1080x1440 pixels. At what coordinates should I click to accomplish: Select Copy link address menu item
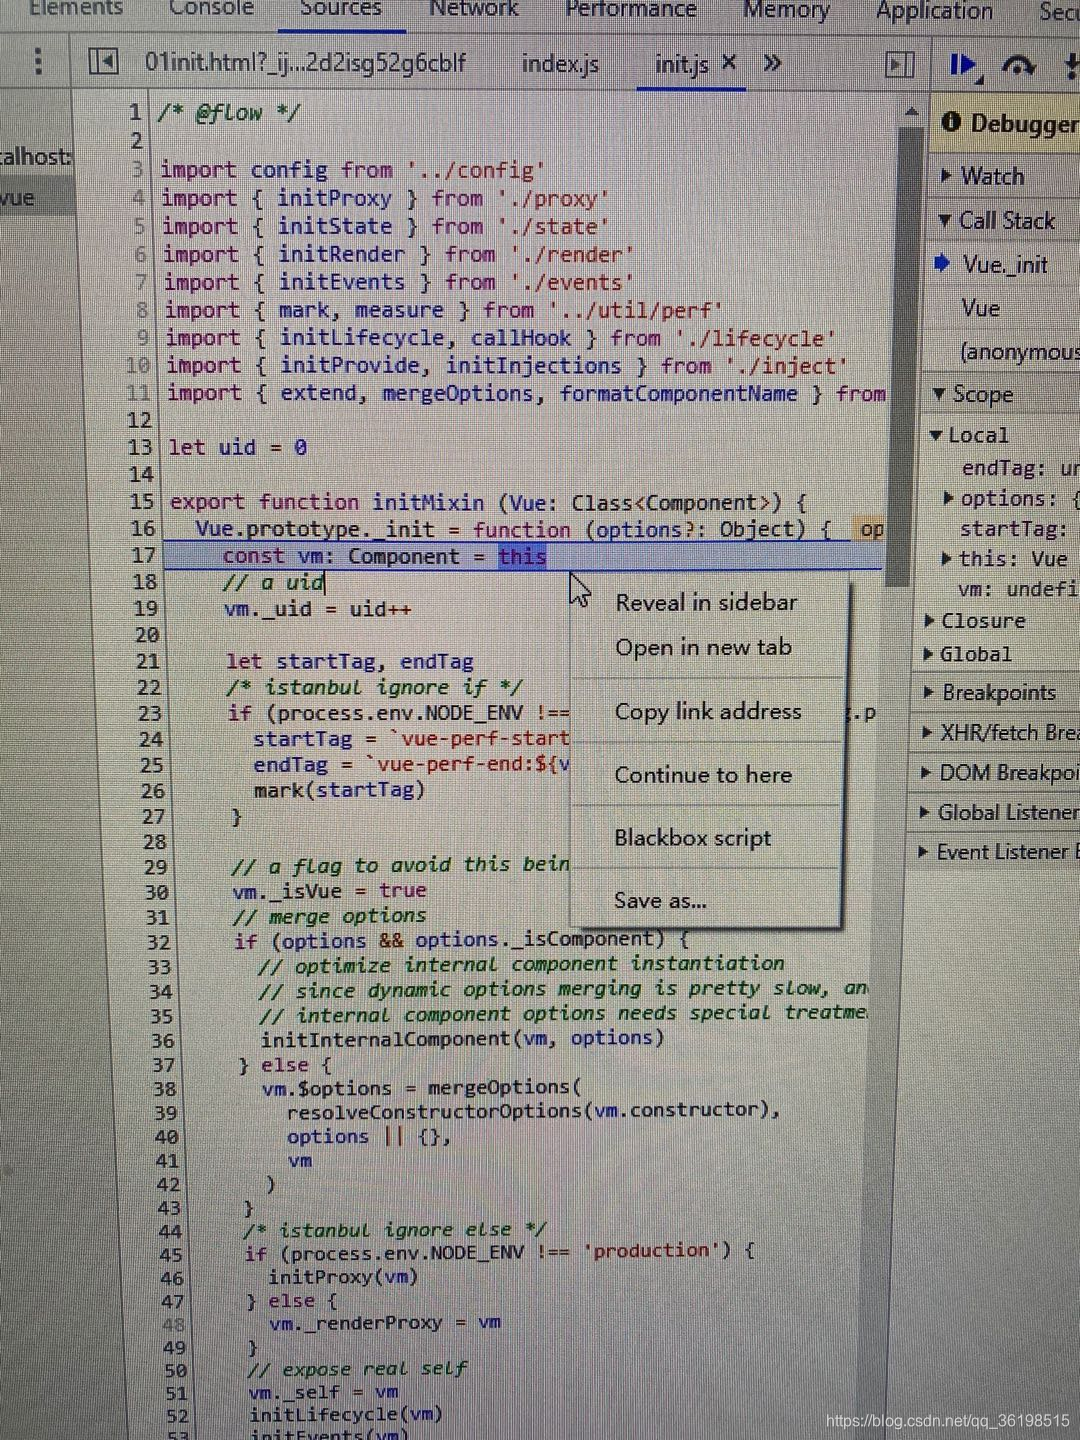click(x=708, y=711)
